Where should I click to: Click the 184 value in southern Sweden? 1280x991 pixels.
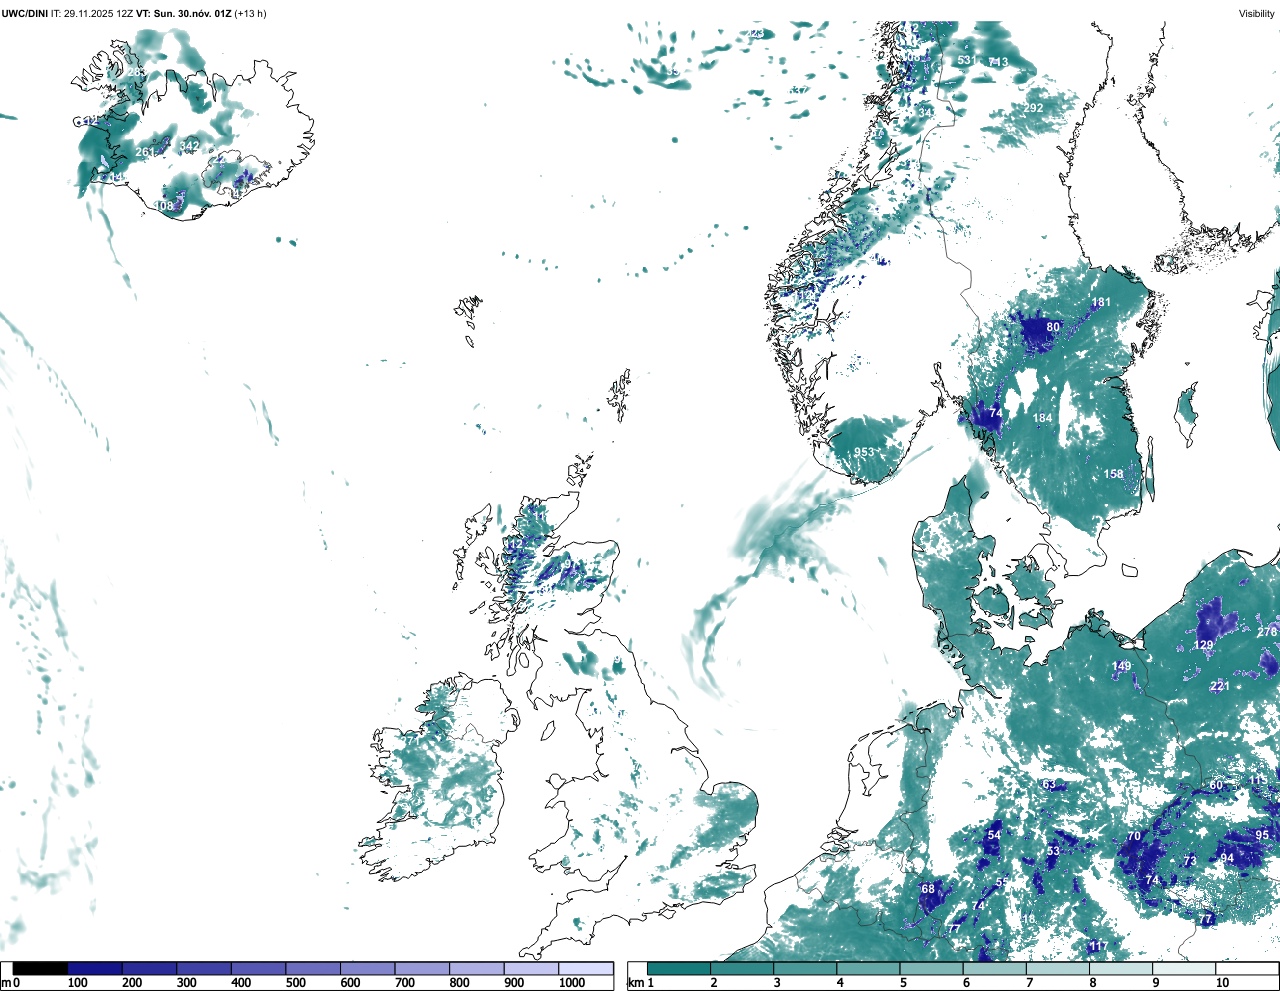click(1043, 418)
